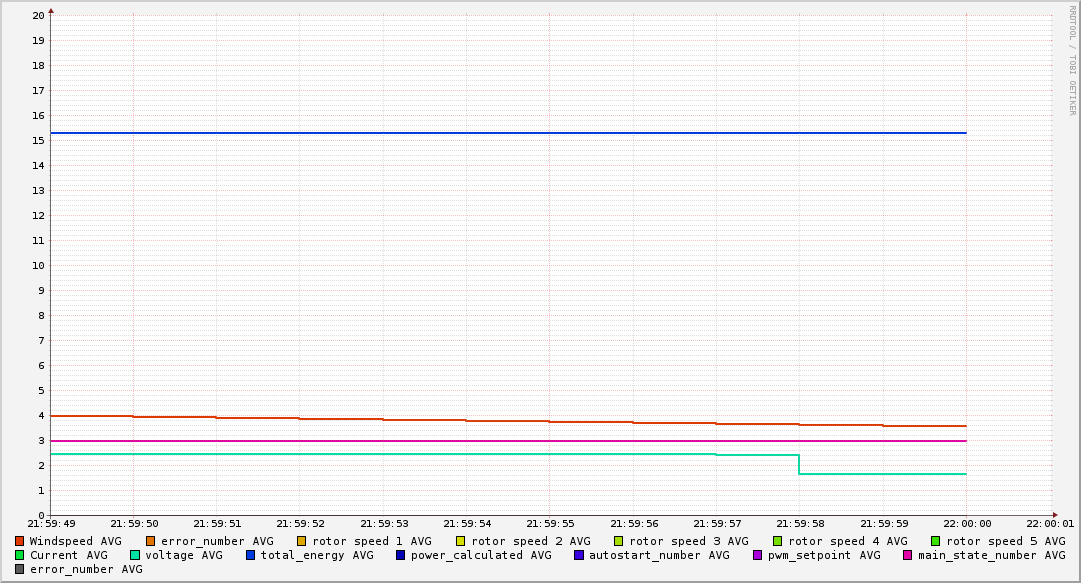
Task: Click the RRDTOOL / TOBI OETIKER watermark
Action: point(1072,60)
